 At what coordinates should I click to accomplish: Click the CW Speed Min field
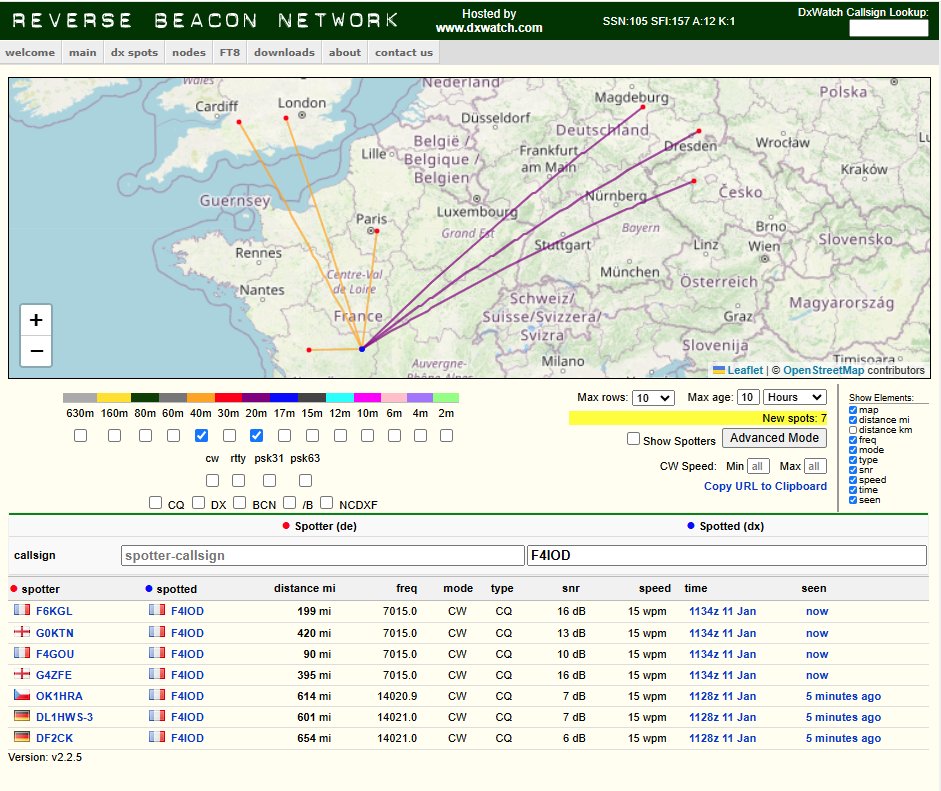(758, 466)
